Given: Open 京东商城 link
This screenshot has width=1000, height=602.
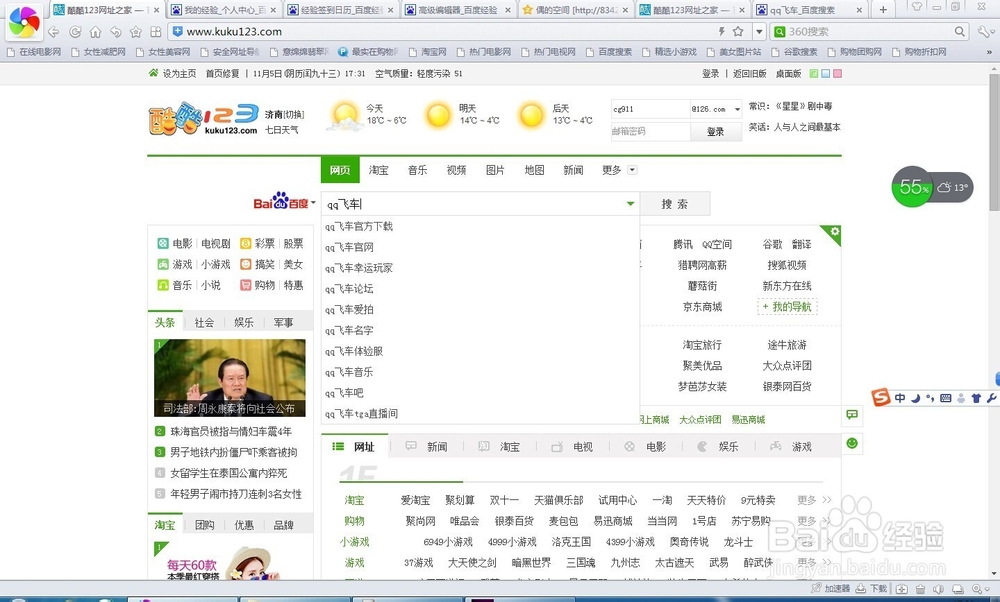Looking at the screenshot, I should tap(702, 307).
